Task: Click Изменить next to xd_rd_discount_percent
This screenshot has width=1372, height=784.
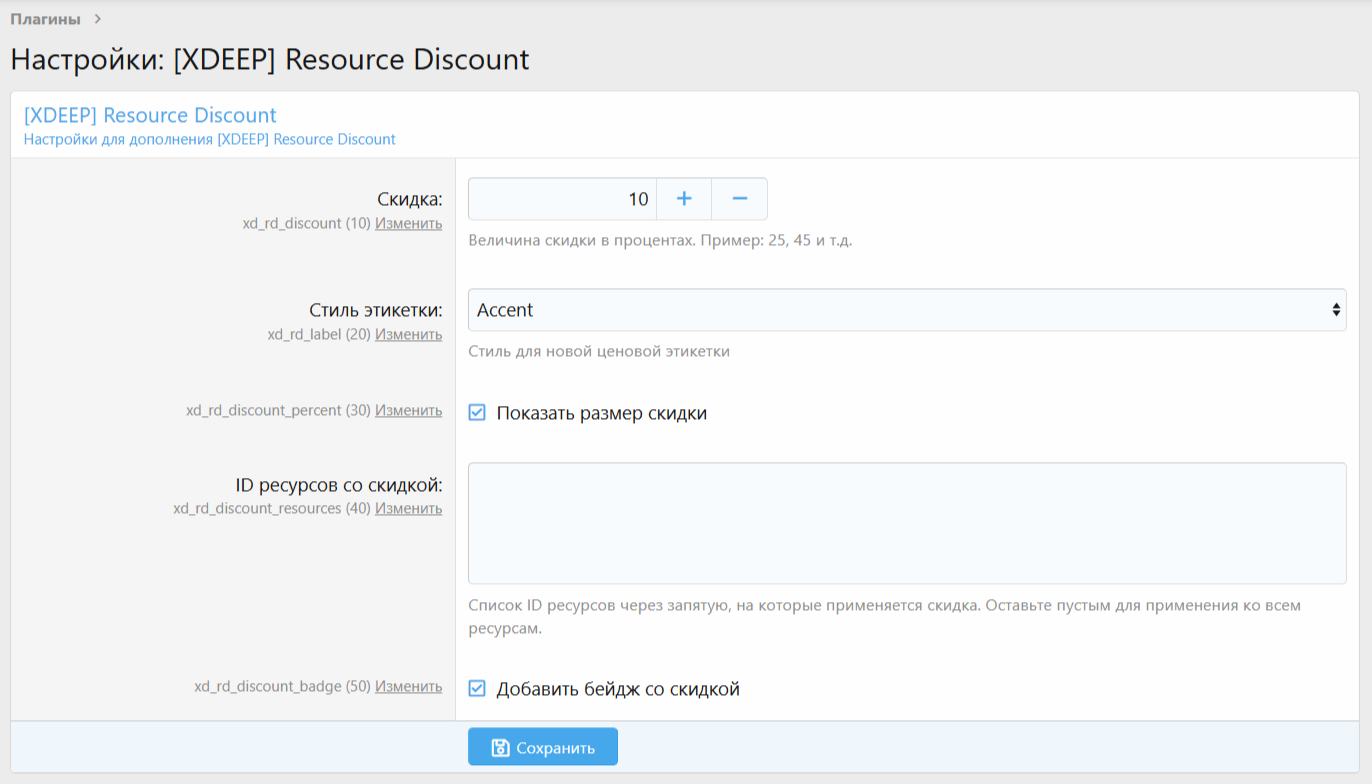Action: pos(408,411)
